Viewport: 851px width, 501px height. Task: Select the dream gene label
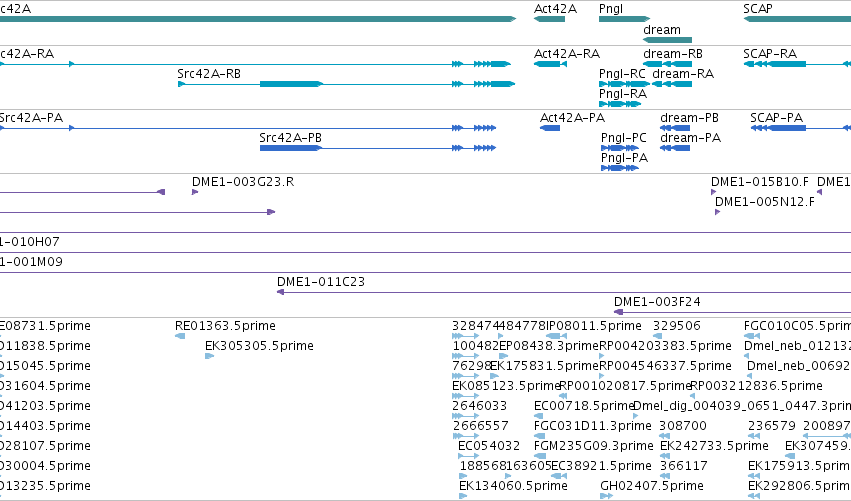click(x=662, y=29)
